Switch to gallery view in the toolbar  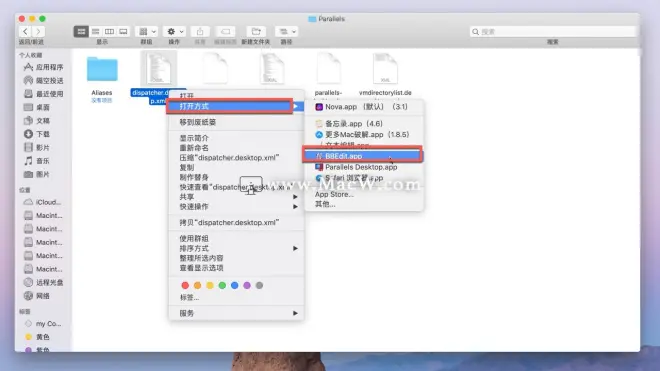click(x=123, y=32)
